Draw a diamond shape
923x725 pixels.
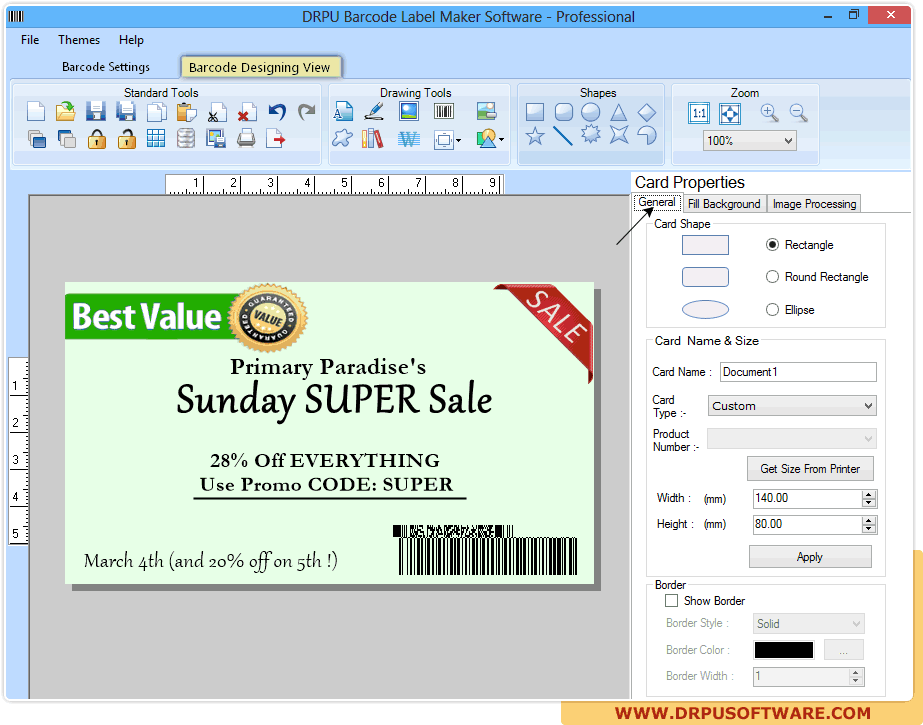[646, 112]
